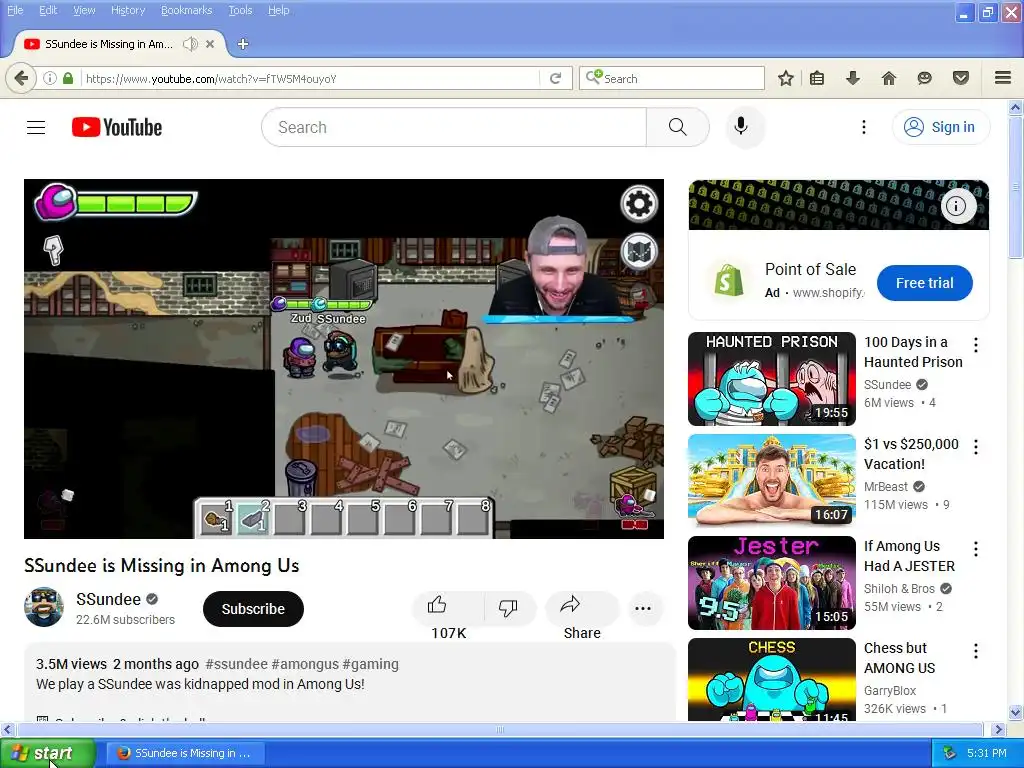Show bookmarks list icon
The image size is (1024, 768).
817,78
